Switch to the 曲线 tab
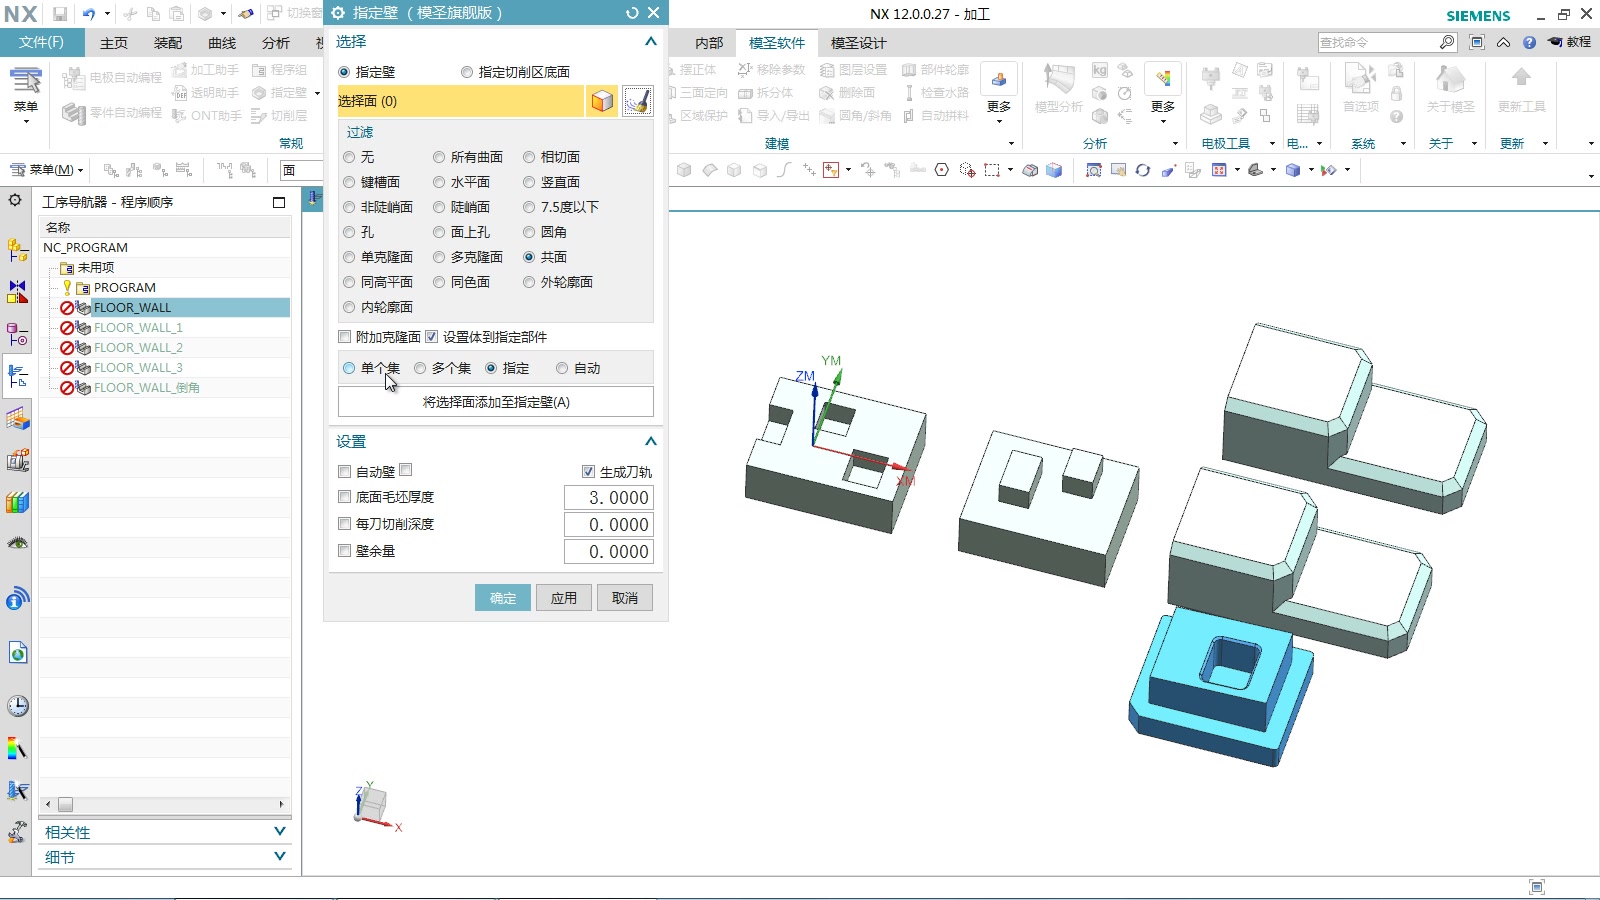The width and height of the screenshot is (1600, 900). pos(222,43)
